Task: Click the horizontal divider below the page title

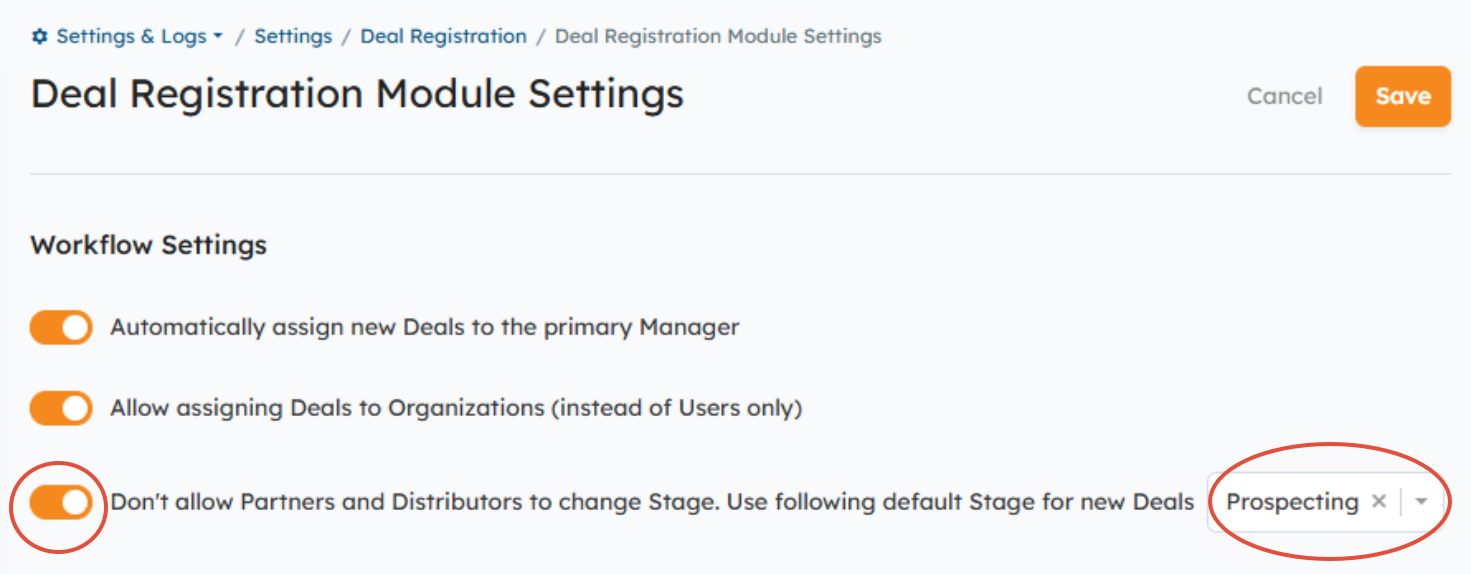Action: point(740,174)
